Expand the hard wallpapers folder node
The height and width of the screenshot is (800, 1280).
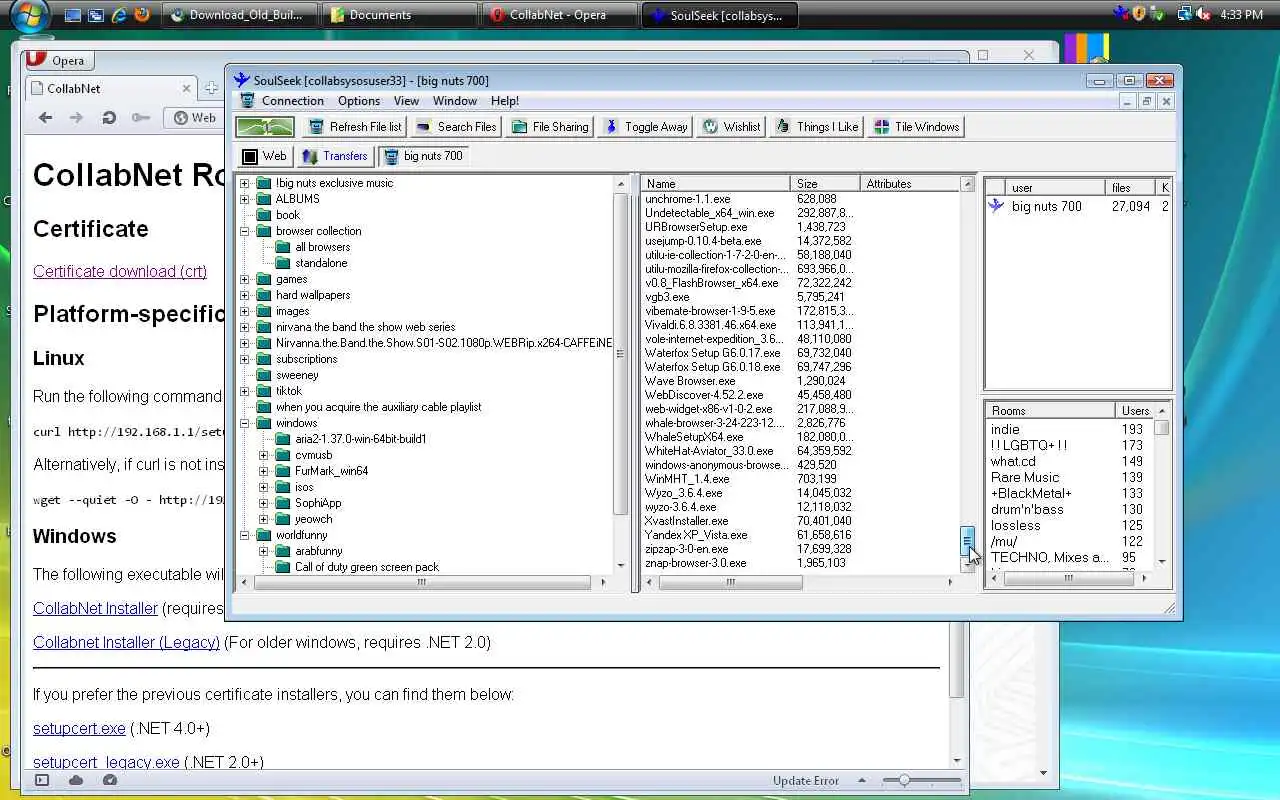(245, 295)
